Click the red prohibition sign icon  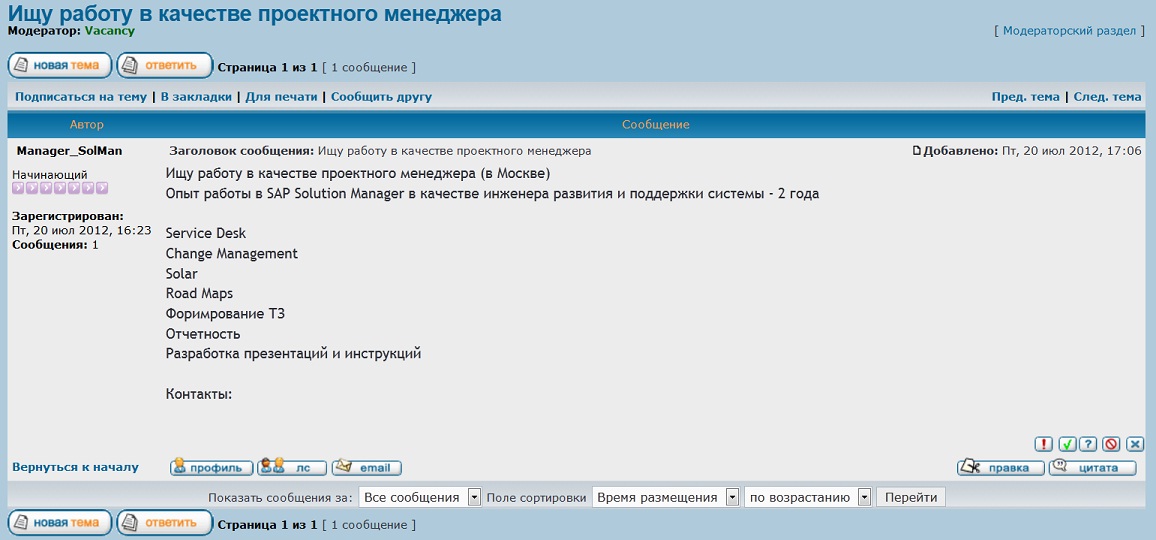1111,444
